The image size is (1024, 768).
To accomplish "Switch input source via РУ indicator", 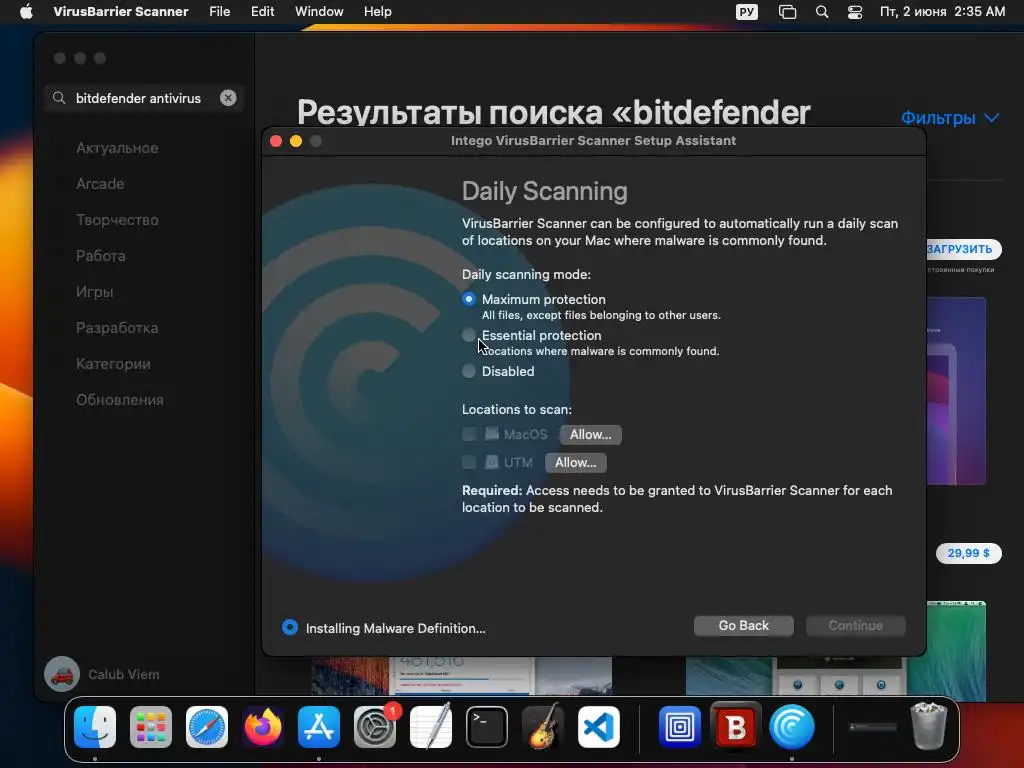I will pyautogui.click(x=747, y=12).
